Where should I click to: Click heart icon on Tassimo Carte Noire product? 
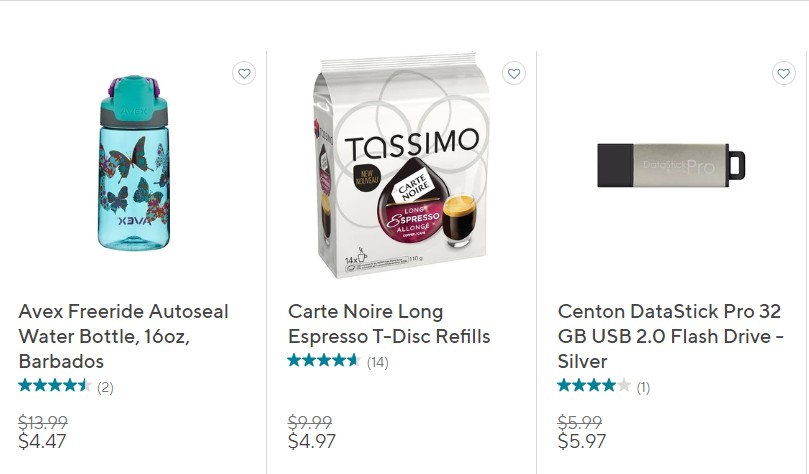(x=514, y=73)
